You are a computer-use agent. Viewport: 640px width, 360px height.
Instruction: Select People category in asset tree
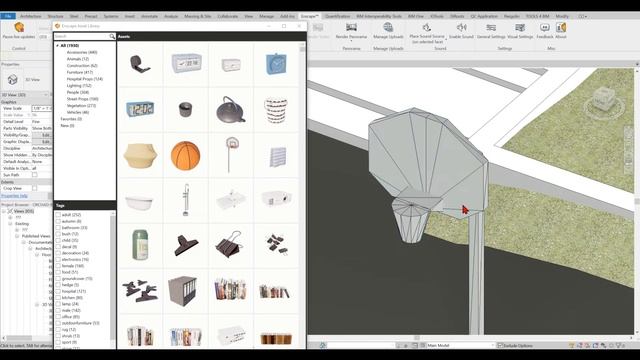point(78,92)
